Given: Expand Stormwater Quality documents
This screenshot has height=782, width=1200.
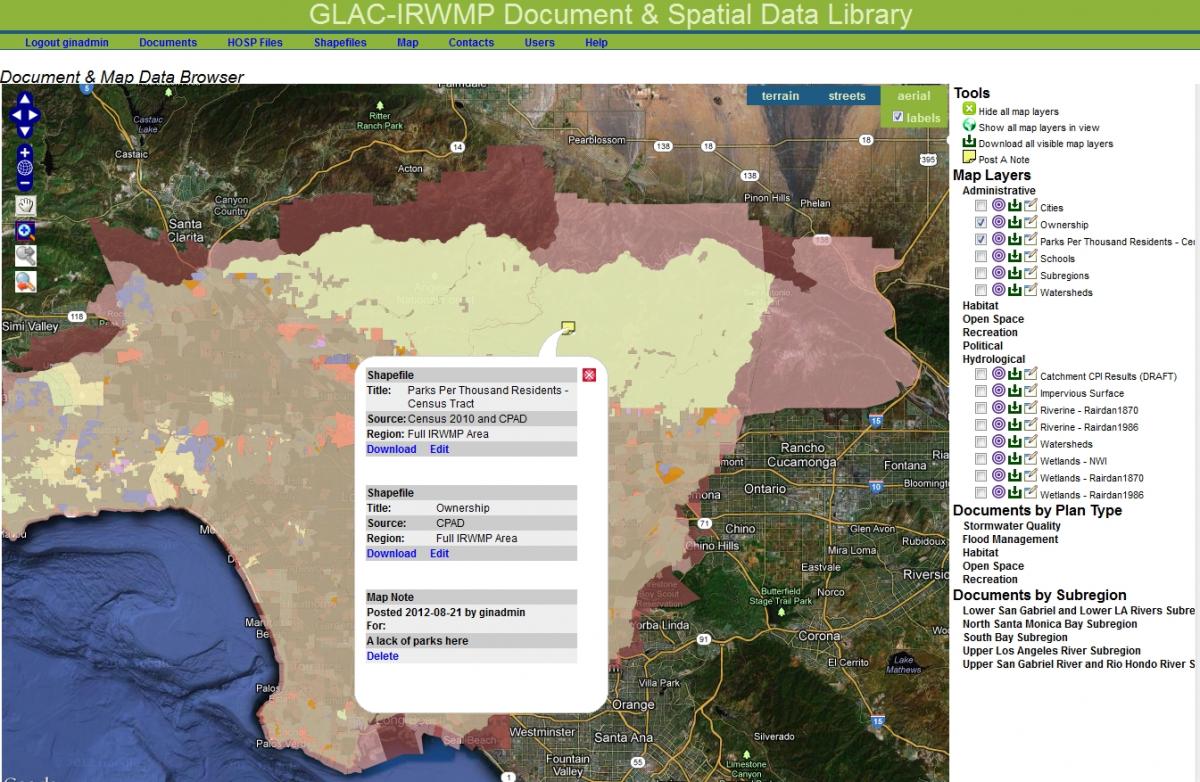Looking at the screenshot, I should 1012,526.
